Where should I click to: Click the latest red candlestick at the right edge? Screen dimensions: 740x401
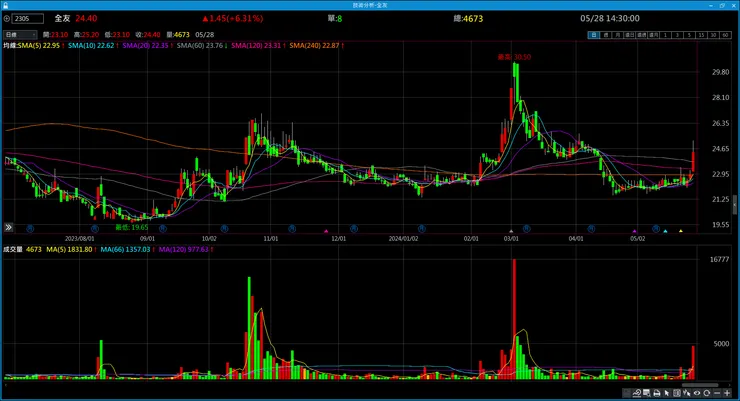pyautogui.click(x=693, y=161)
